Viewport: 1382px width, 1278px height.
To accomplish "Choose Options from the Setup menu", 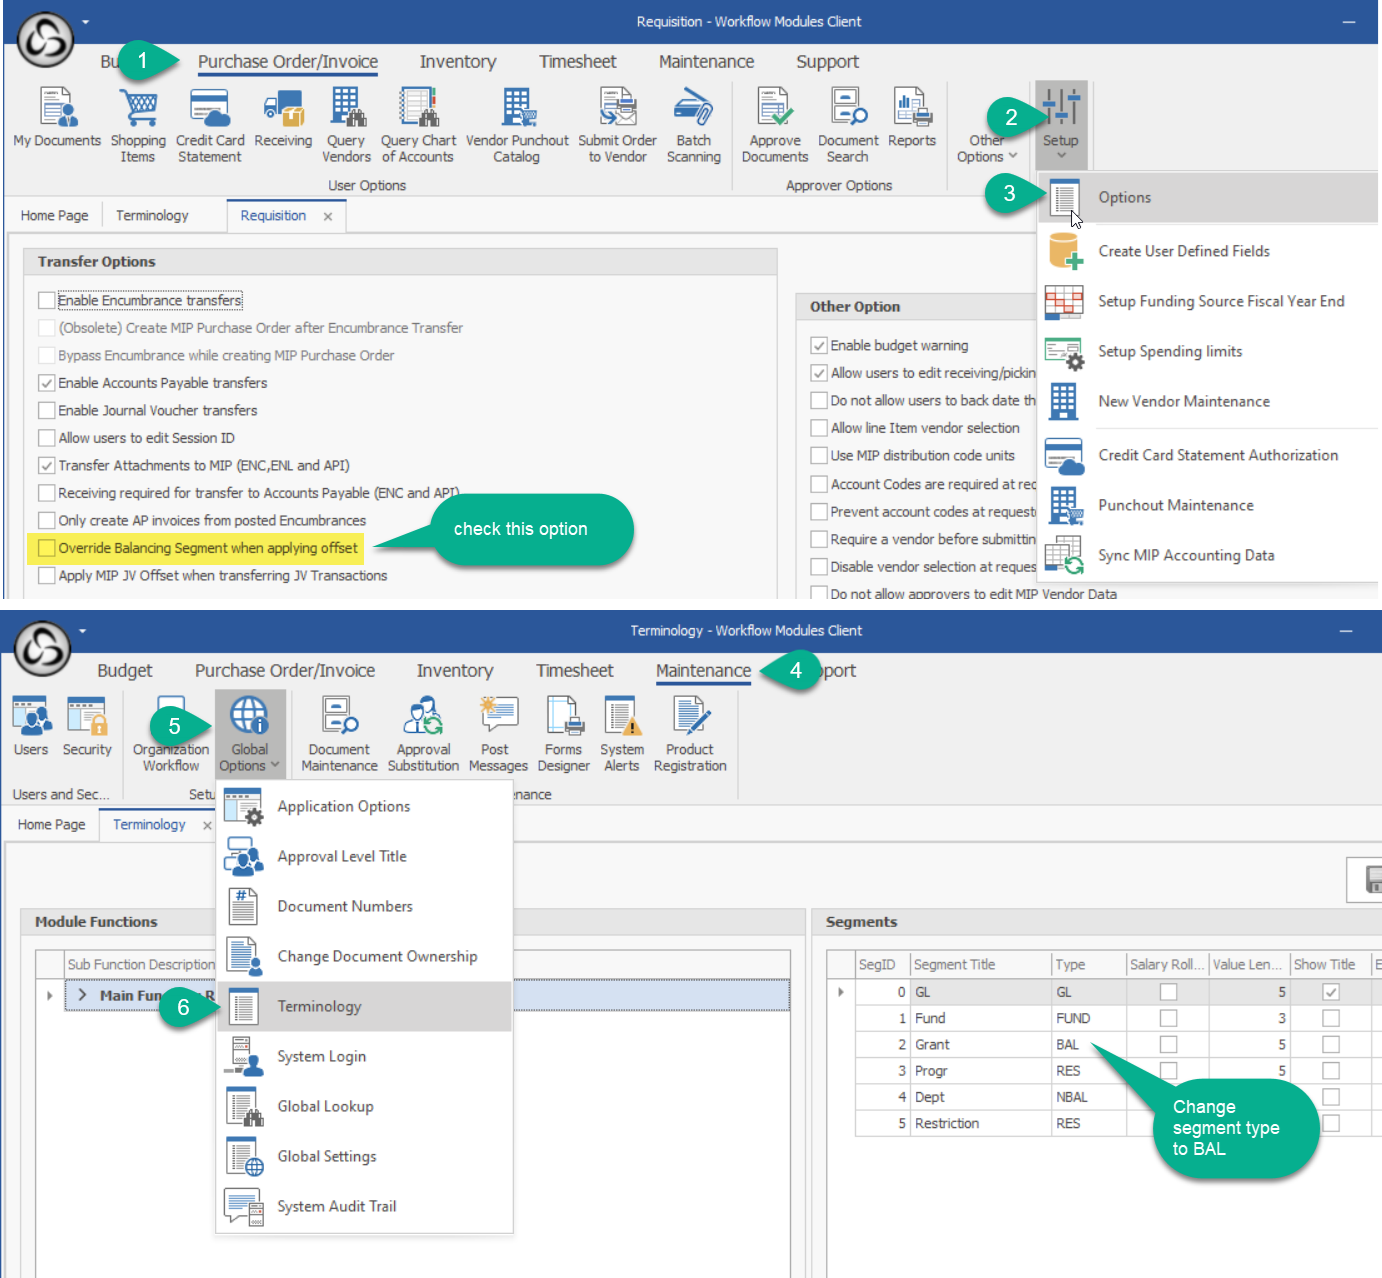I will tap(1124, 198).
